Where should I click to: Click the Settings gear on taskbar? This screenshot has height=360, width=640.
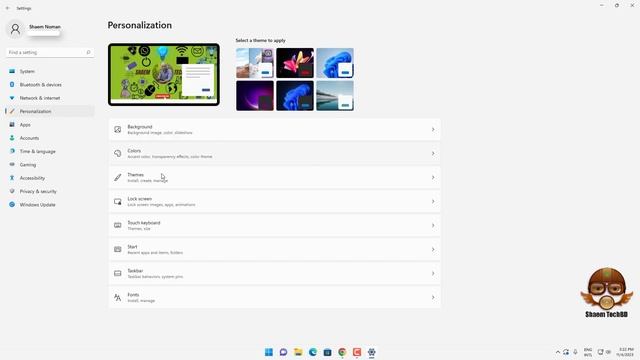pyautogui.click(x=371, y=352)
